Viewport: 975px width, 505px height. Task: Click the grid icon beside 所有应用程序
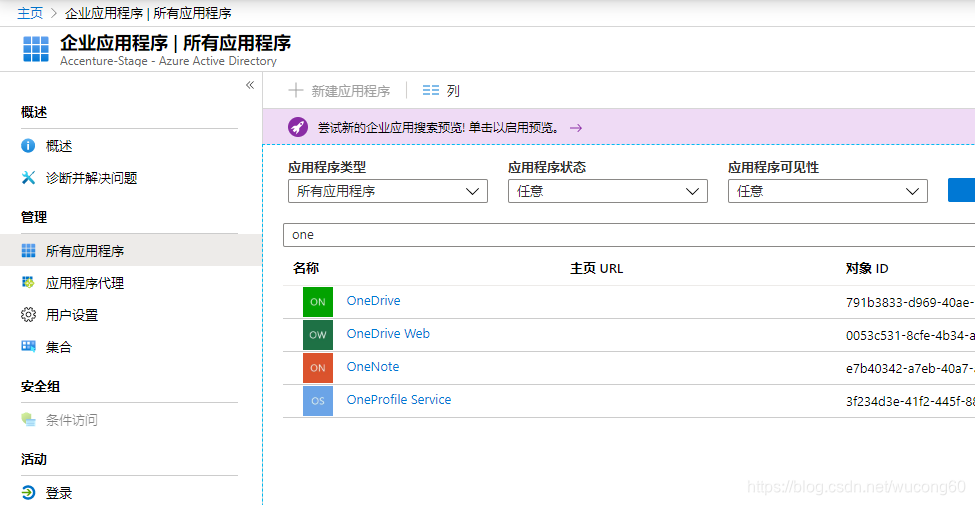(x=28, y=251)
